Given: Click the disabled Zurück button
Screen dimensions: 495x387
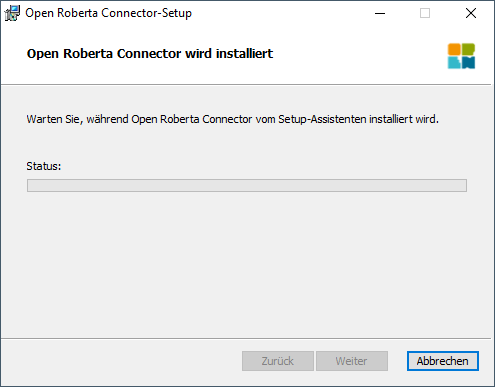Looking at the screenshot, I should 278,361.
